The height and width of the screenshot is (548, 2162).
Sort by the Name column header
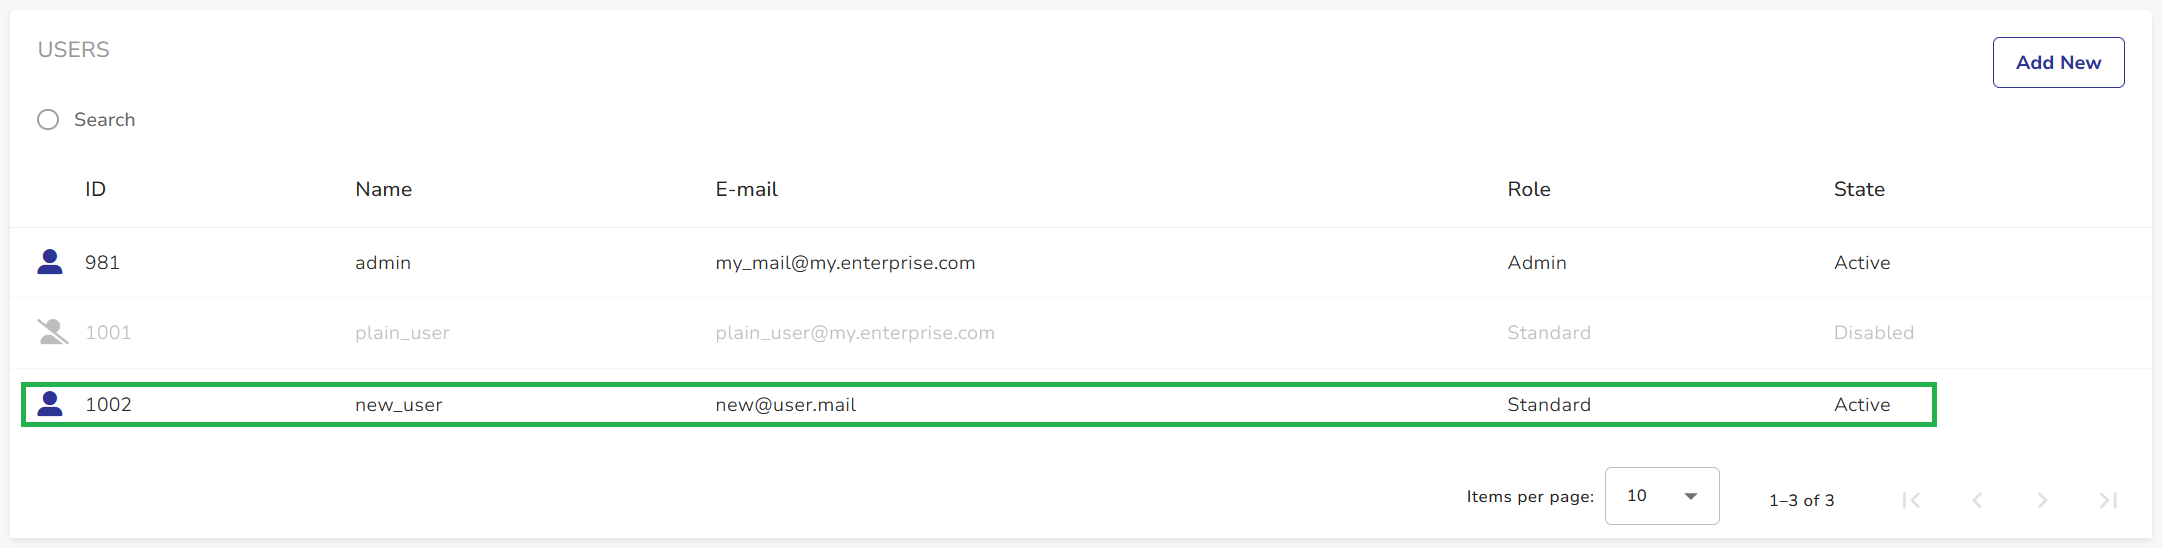383,189
